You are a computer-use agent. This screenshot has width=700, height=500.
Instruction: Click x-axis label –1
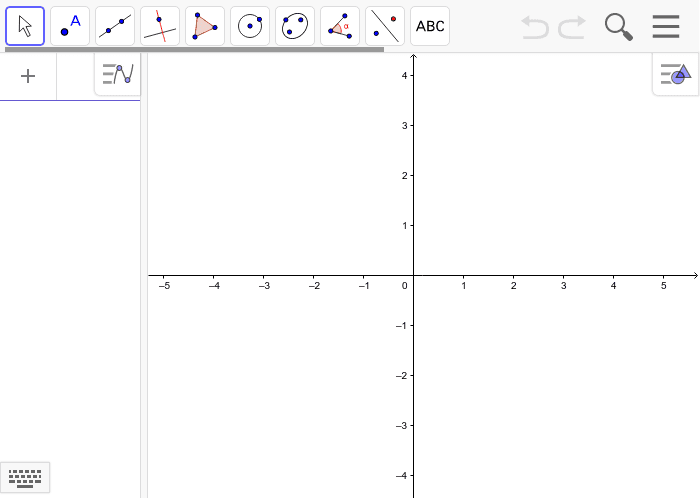[x=364, y=286]
